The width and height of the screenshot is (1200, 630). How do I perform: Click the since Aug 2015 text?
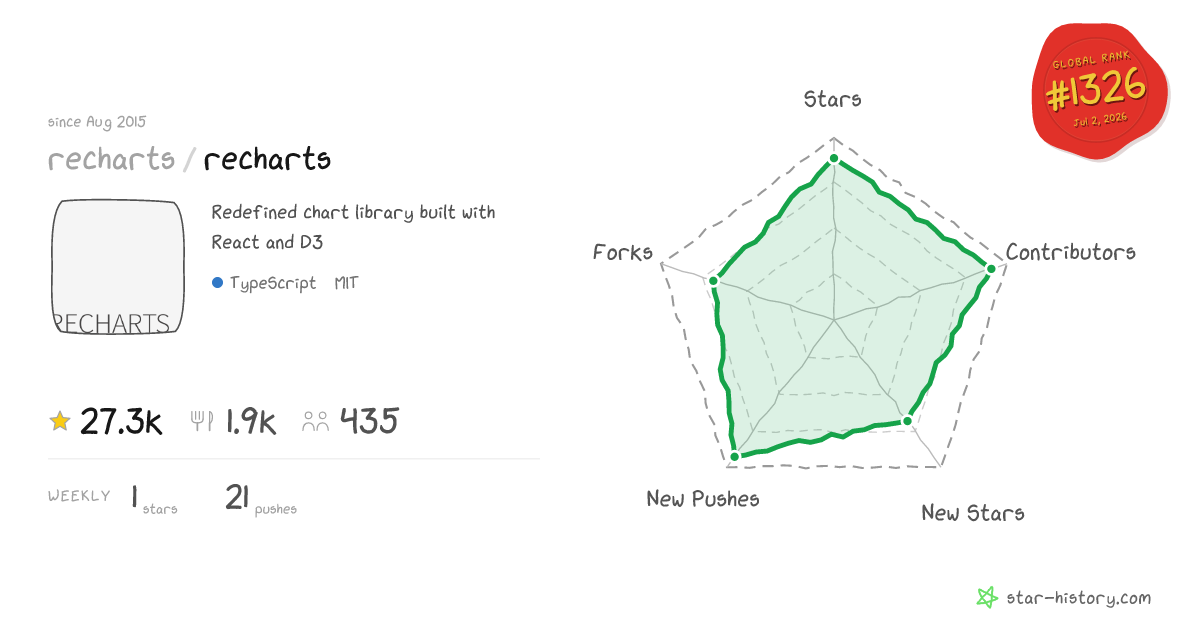pyautogui.click(x=97, y=122)
